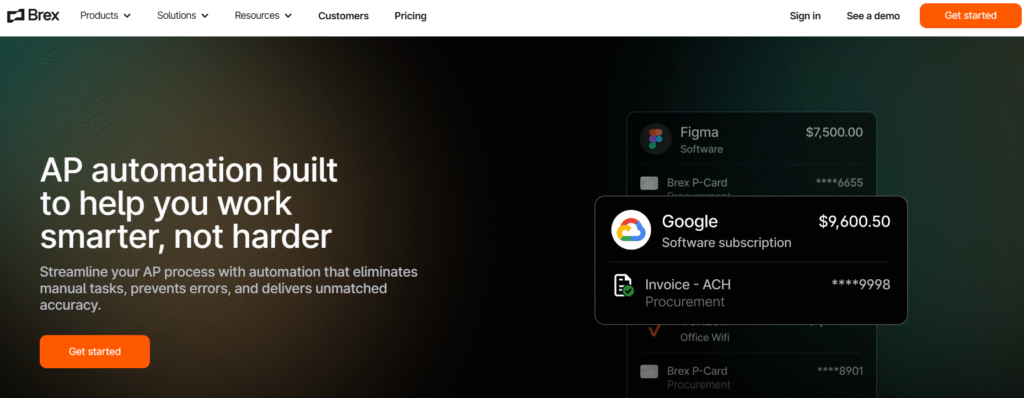Click the ****6655 card number
Image resolution: width=1024 pixels, height=398 pixels.
point(839,182)
